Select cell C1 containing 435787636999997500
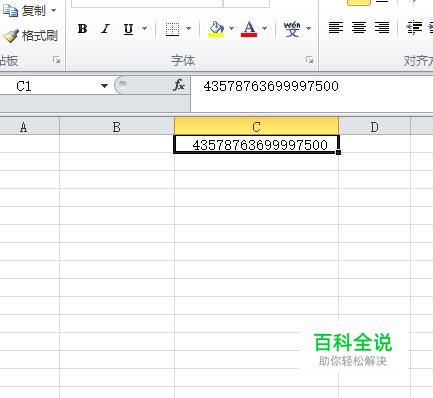 [x=256, y=144]
